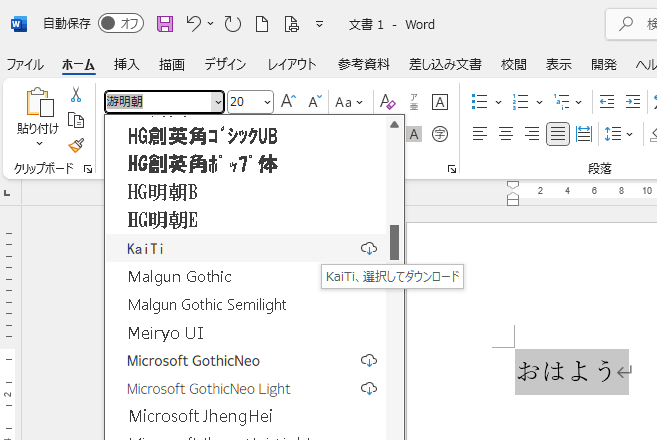The height and width of the screenshot is (440, 657).
Task: Click the Multilevel list icon
Action: point(562,102)
